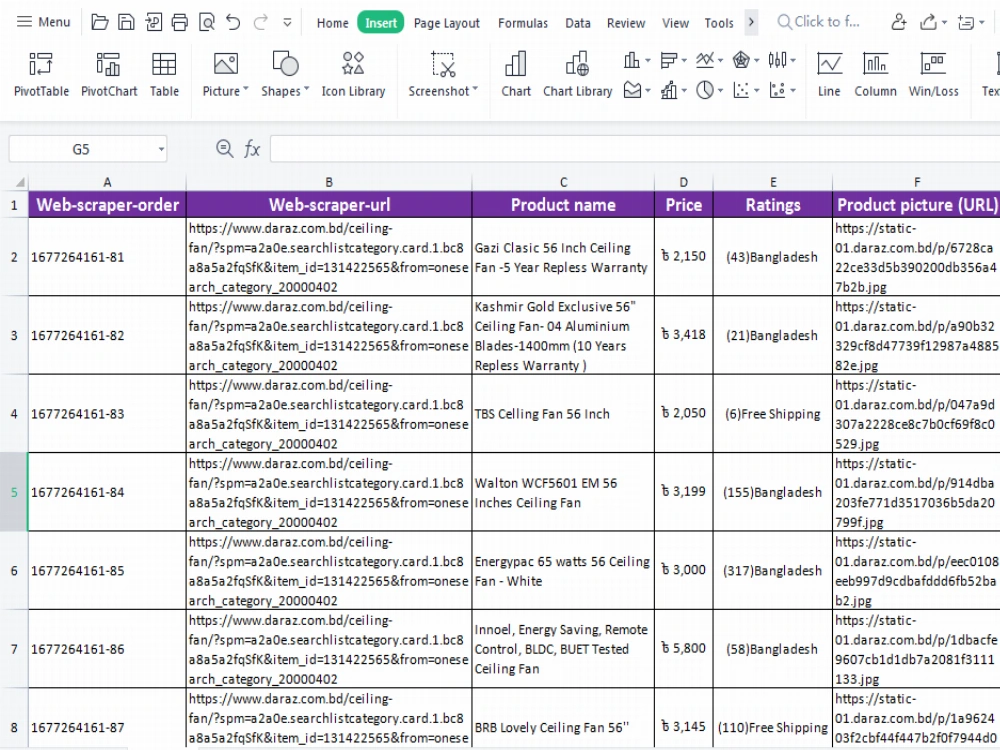This screenshot has width=1000, height=750.
Task: Open the Page Layout tab
Action: pyautogui.click(x=446, y=23)
